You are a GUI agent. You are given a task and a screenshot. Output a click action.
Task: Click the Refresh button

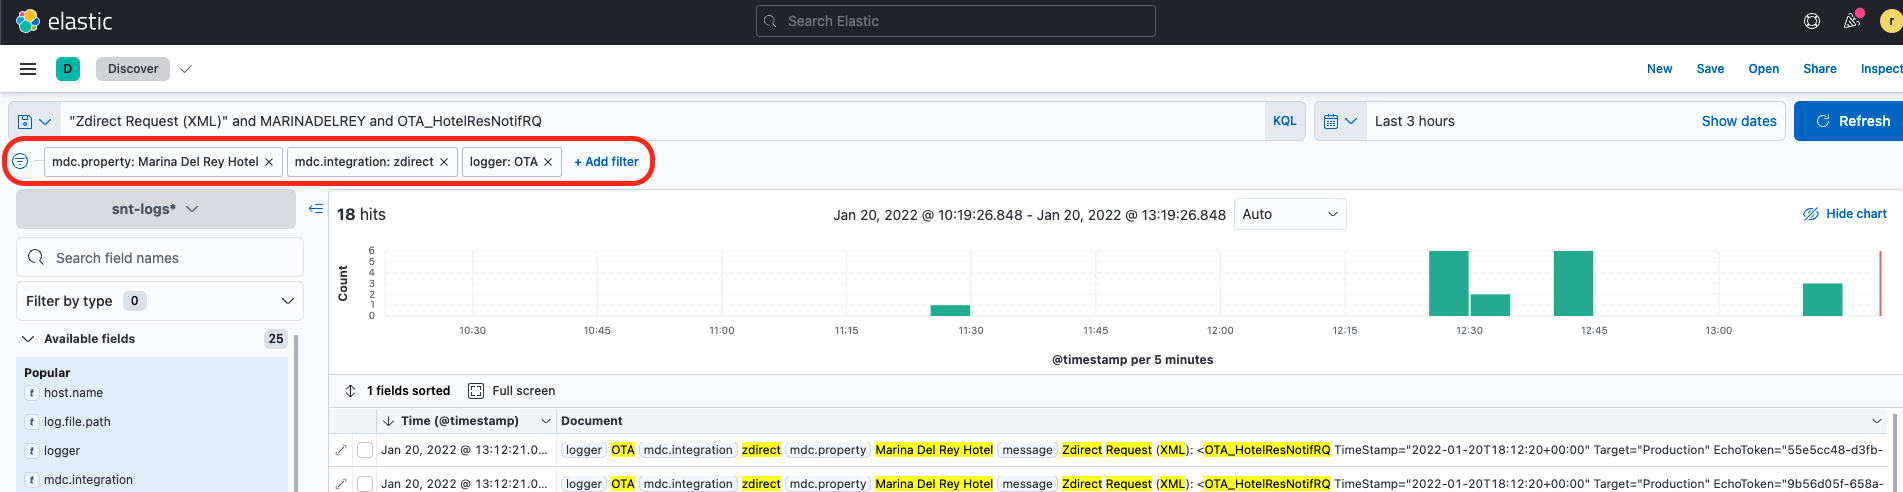click(1850, 121)
